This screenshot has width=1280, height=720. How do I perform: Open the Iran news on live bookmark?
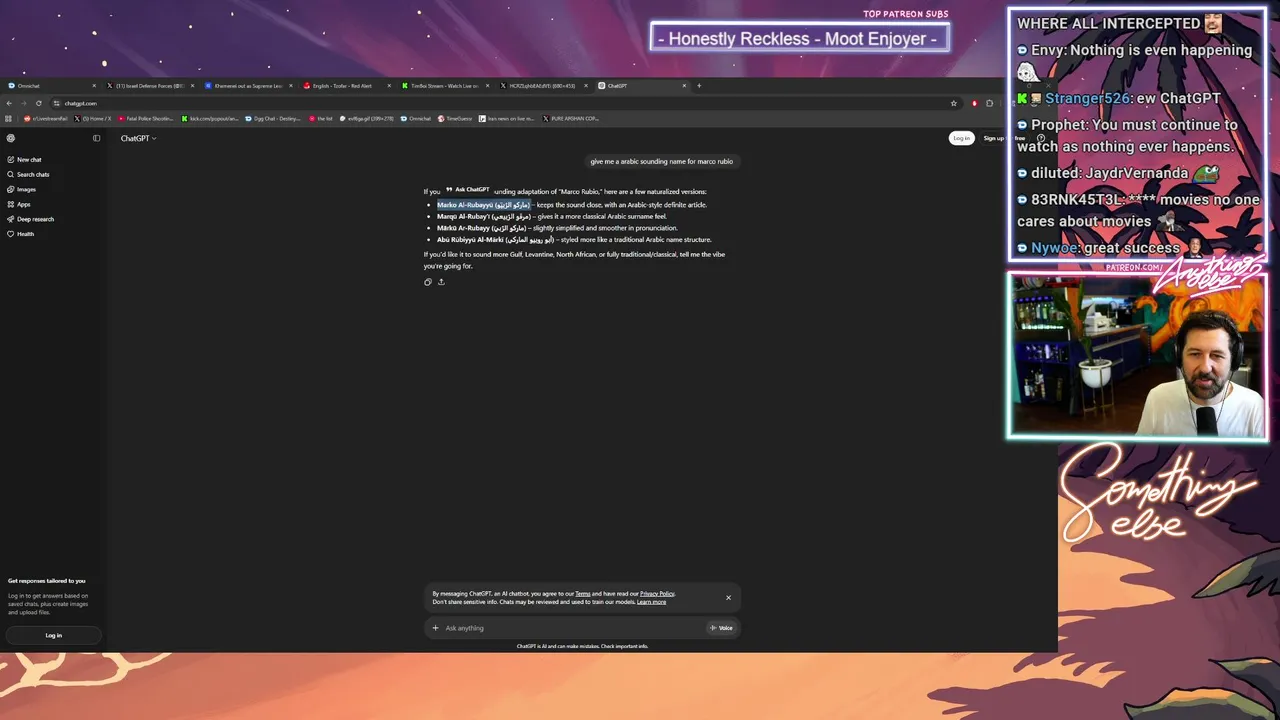tap(507, 119)
